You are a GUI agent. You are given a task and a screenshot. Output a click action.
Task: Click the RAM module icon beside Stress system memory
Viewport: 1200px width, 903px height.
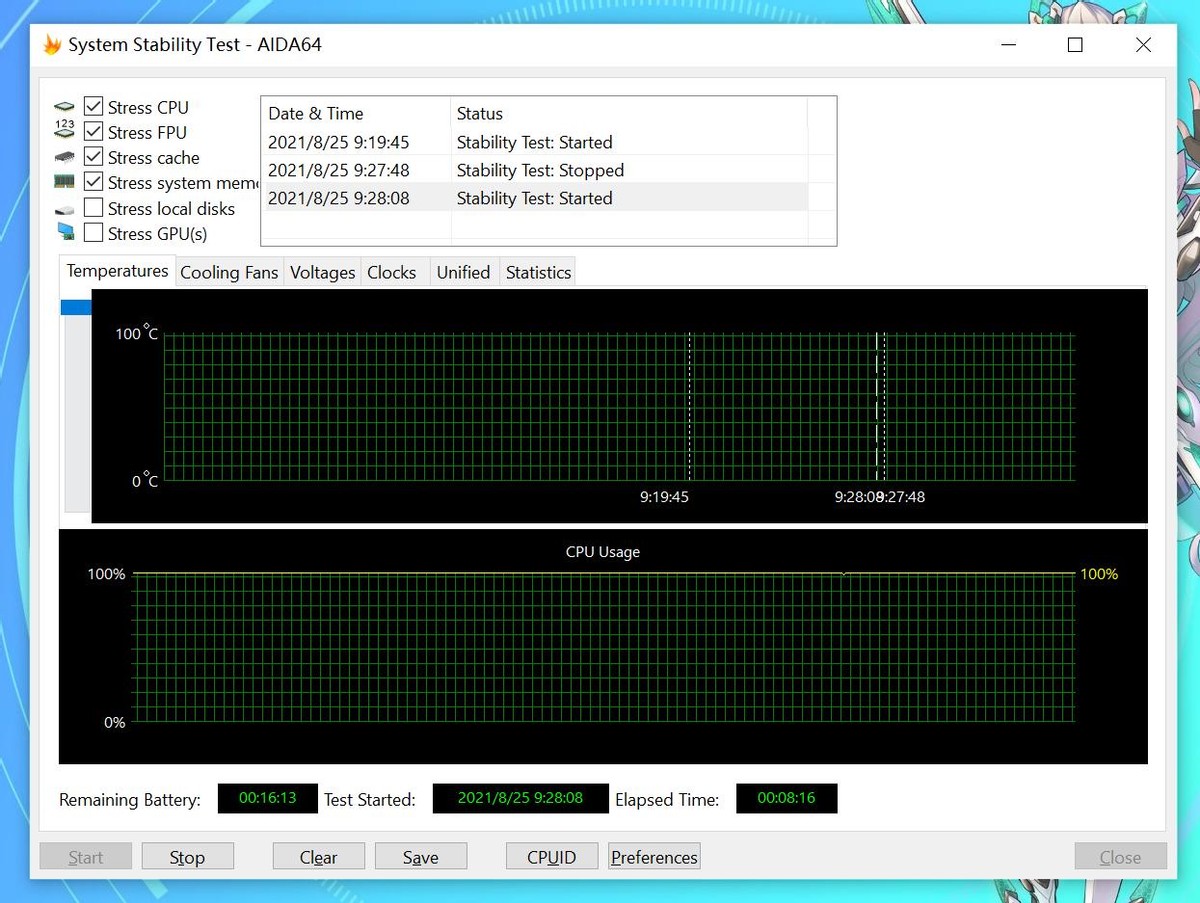point(65,182)
